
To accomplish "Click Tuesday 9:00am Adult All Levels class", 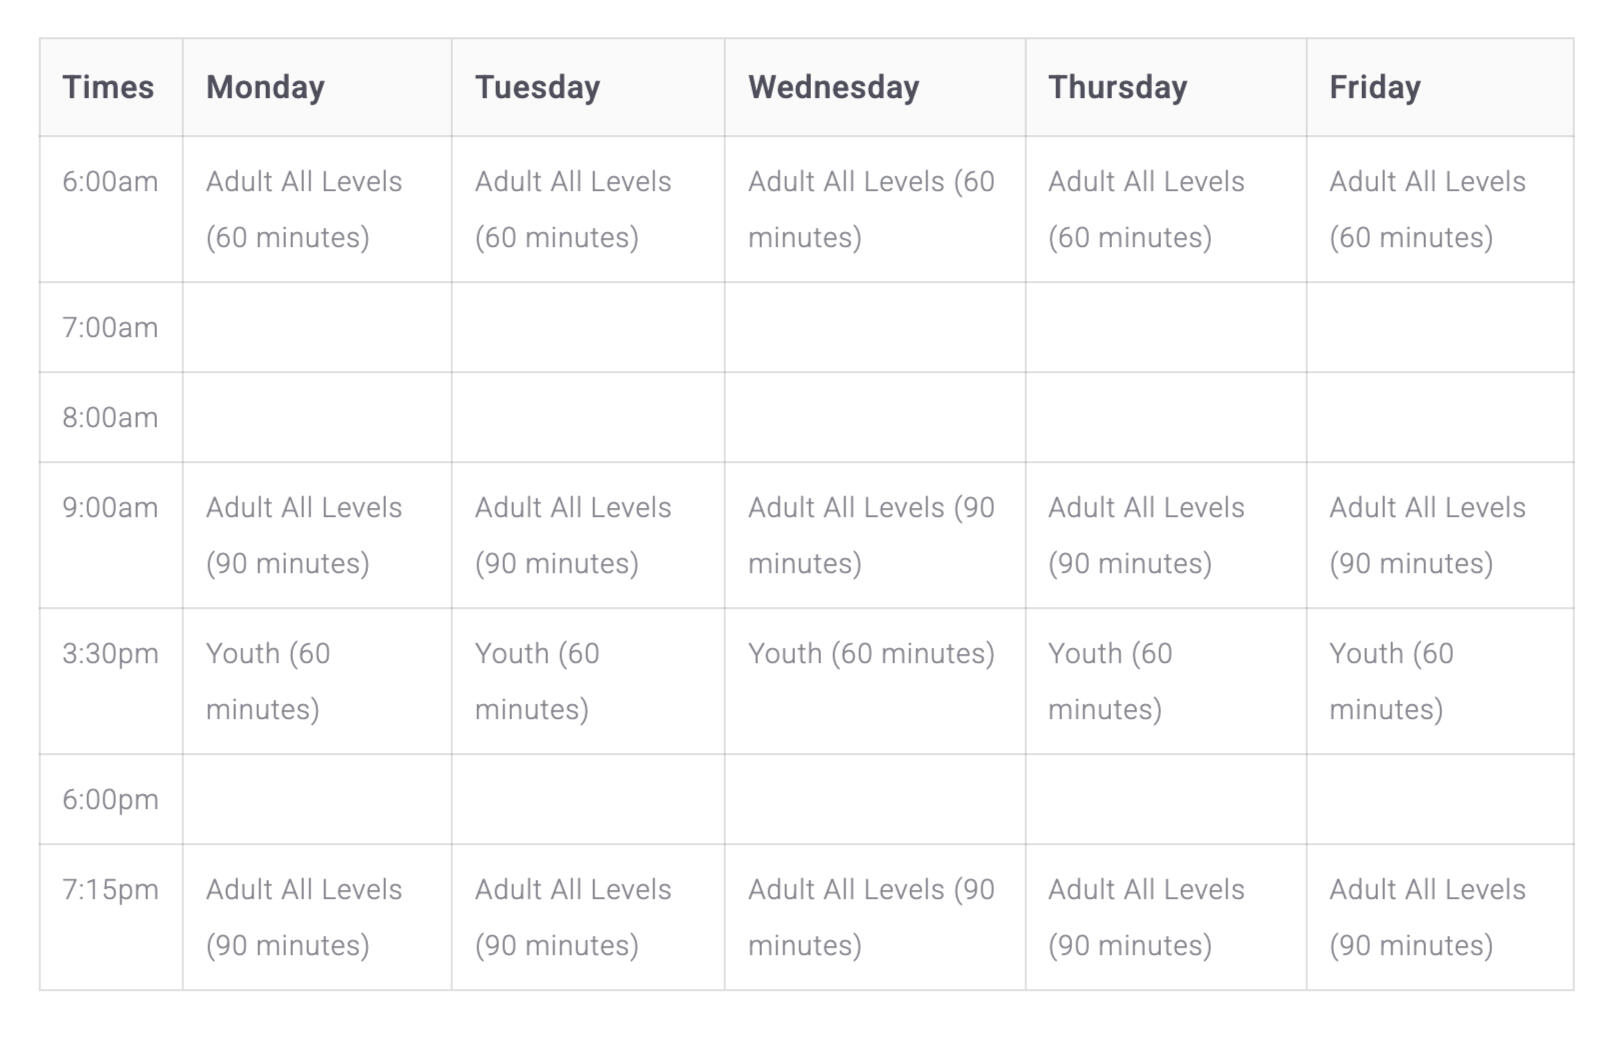I will pyautogui.click(x=573, y=535).
